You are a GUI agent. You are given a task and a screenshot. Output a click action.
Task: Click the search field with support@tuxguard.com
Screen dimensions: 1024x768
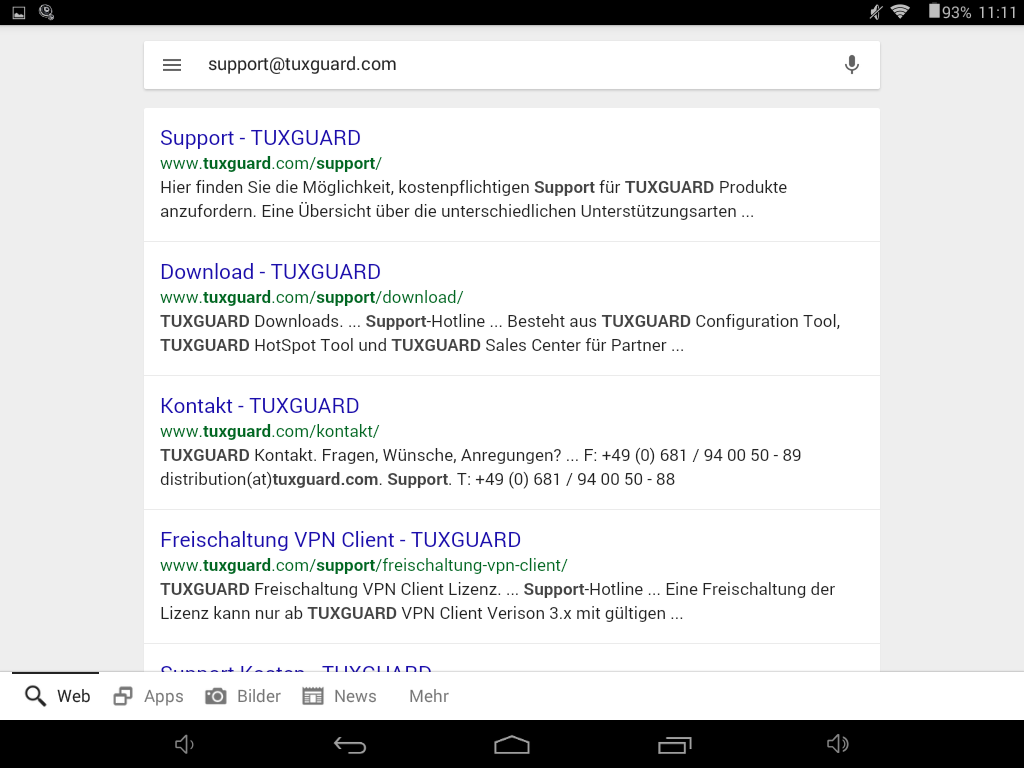[x=512, y=65]
